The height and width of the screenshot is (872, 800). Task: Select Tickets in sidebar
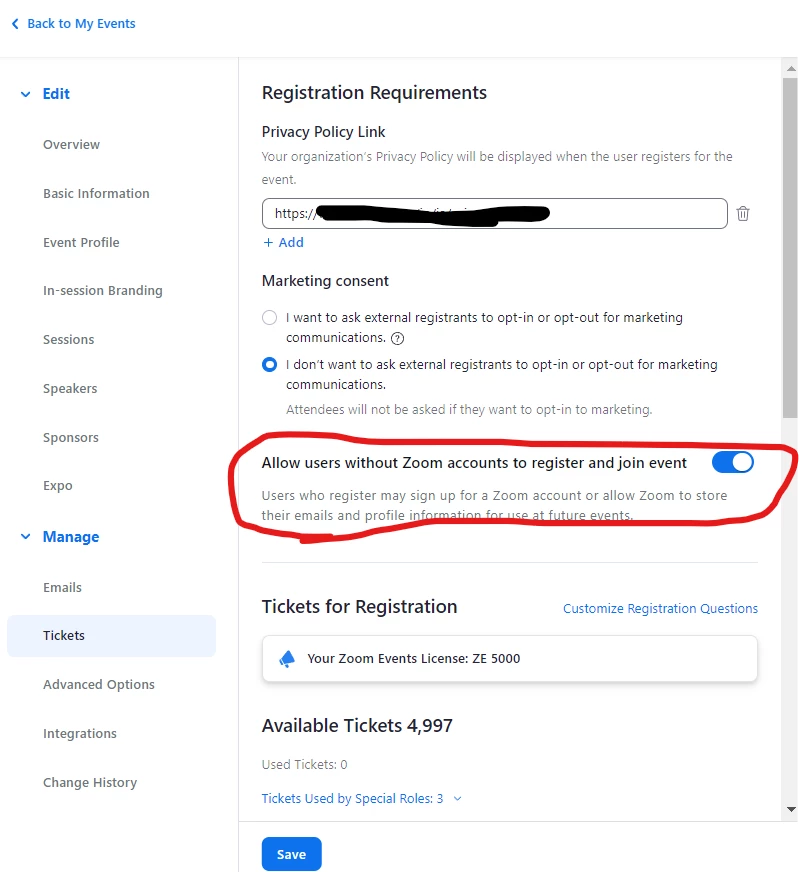pos(111,636)
